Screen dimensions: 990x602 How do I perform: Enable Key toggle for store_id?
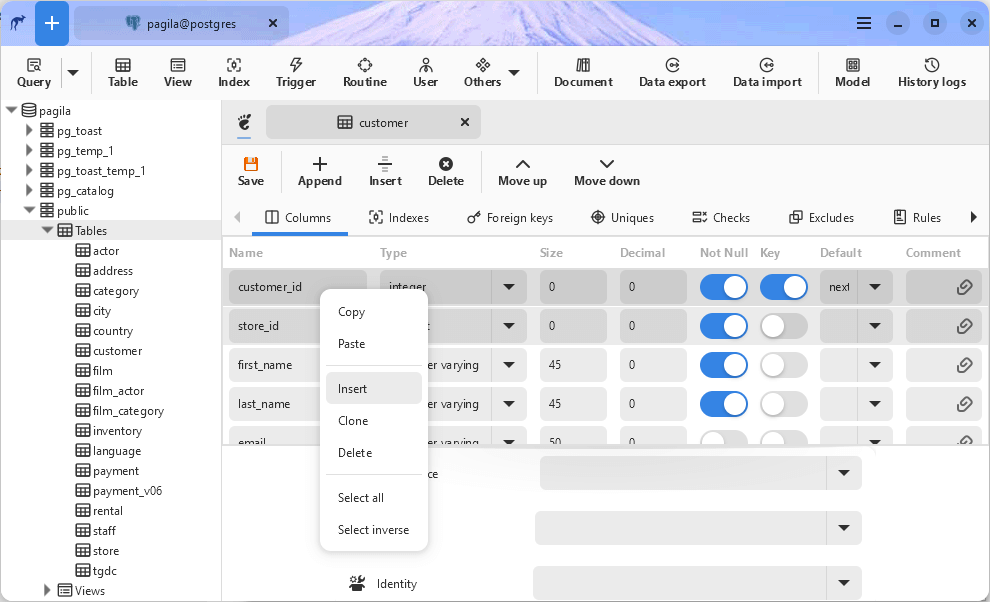[783, 326]
